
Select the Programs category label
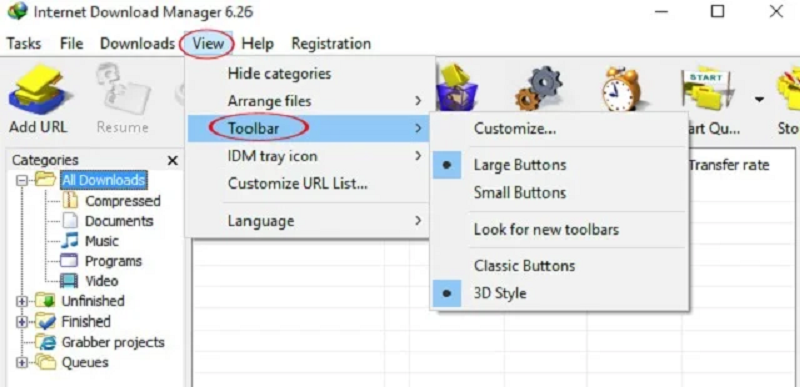tap(113, 261)
